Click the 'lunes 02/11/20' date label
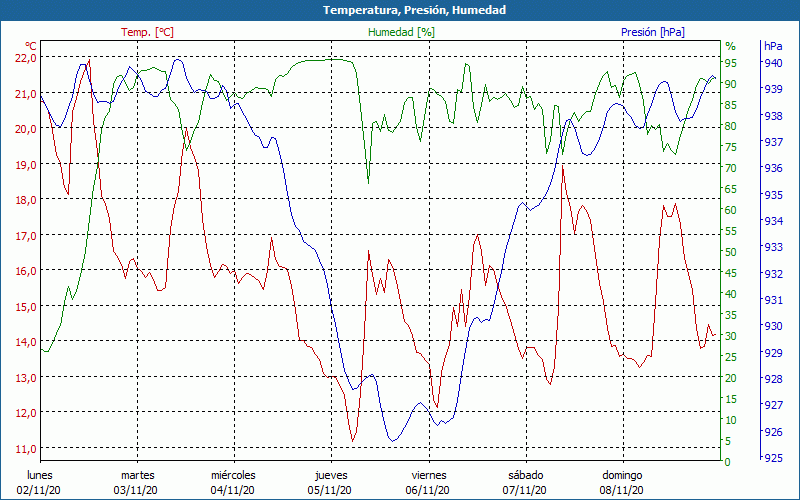Screen dimensions: 800x500 coord(39,483)
